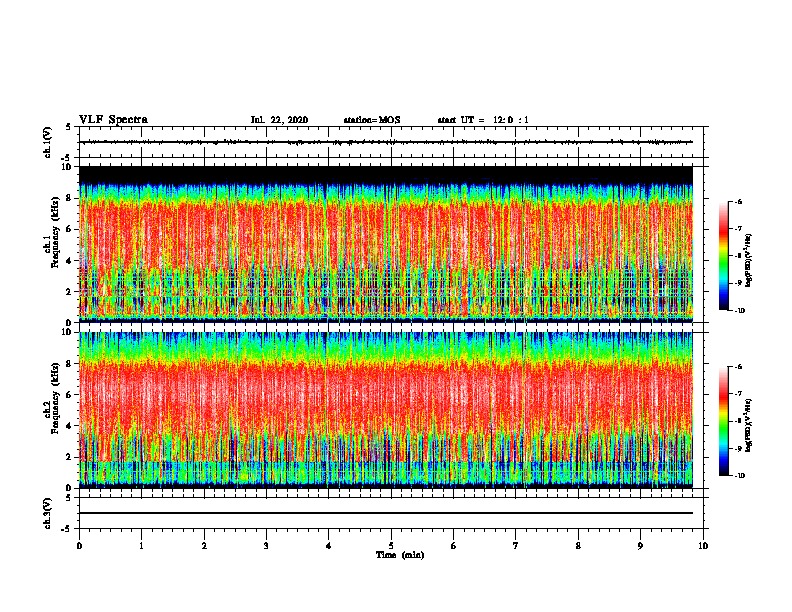The width and height of the screenshot is (792, 612).
Task: Click the '-6' label on lower color bar
Action: click(x=738, y=367)
